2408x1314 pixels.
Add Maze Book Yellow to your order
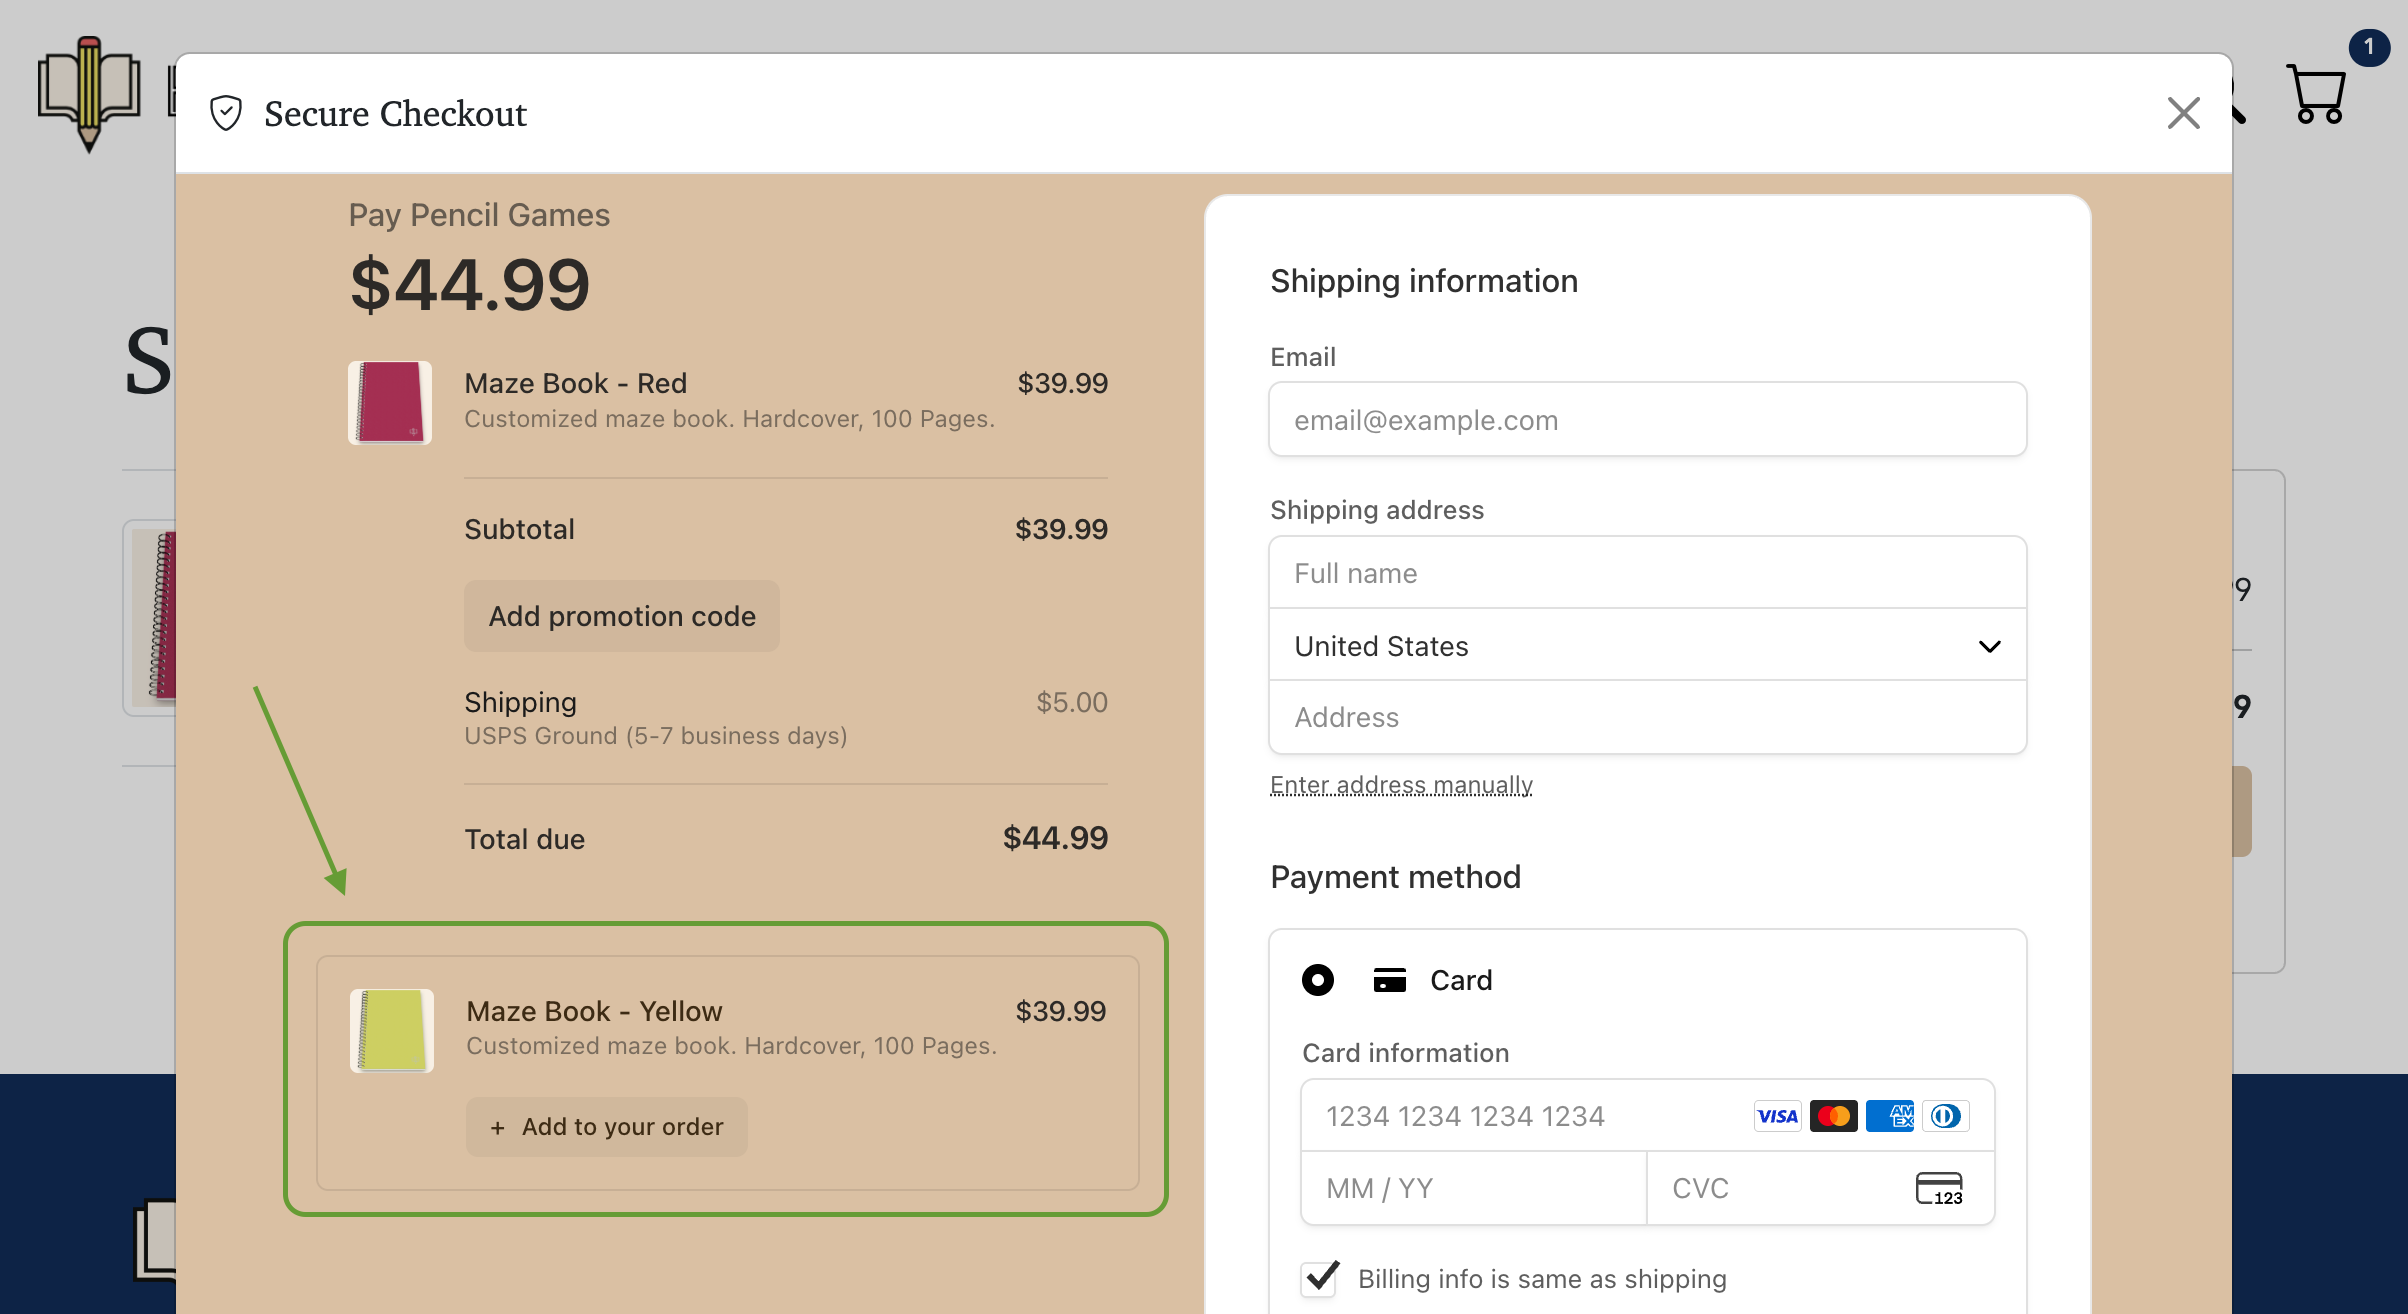click(606, 1127)
